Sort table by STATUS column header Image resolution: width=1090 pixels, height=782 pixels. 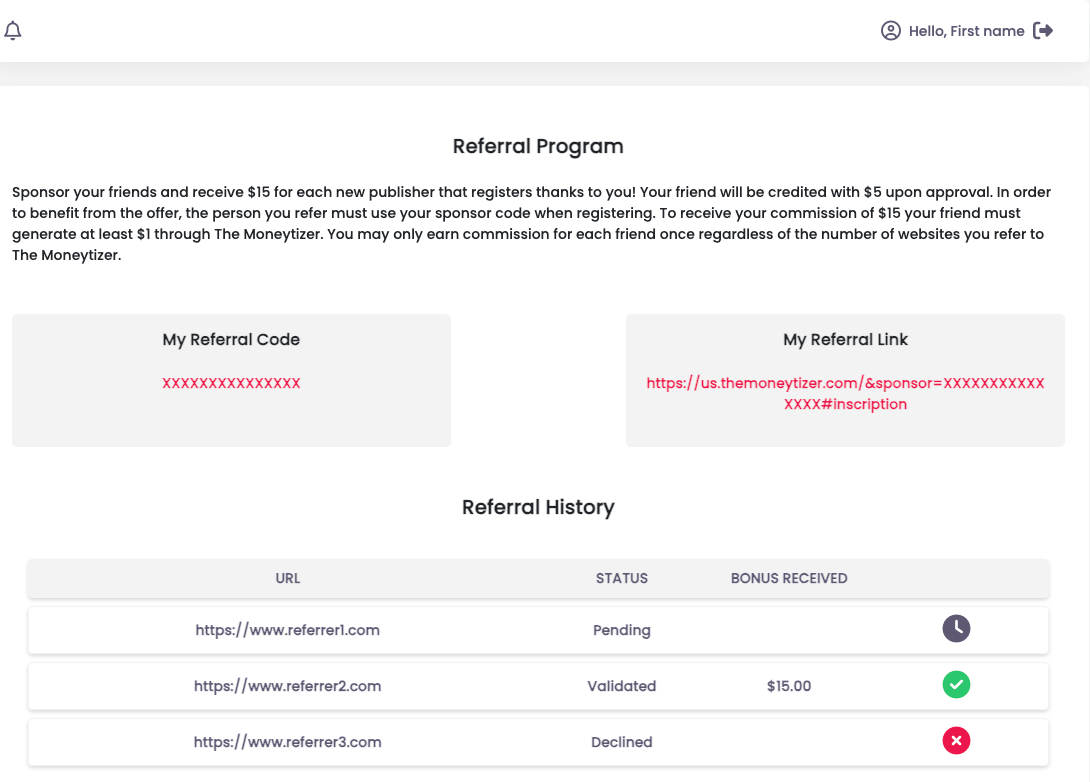click(621, 578)
